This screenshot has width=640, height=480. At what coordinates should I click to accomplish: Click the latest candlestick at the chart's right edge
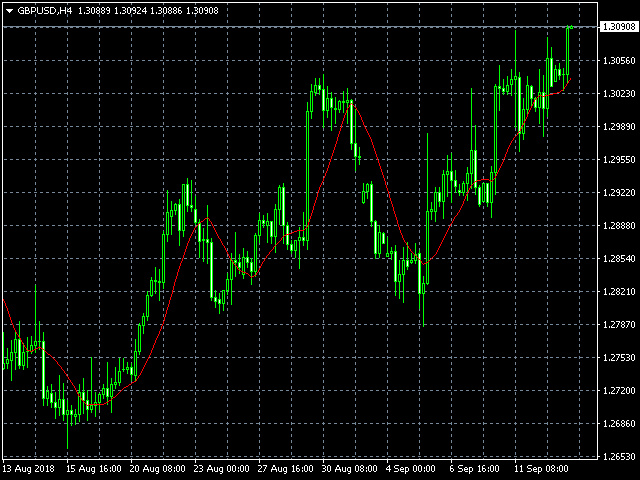[571, 27]
